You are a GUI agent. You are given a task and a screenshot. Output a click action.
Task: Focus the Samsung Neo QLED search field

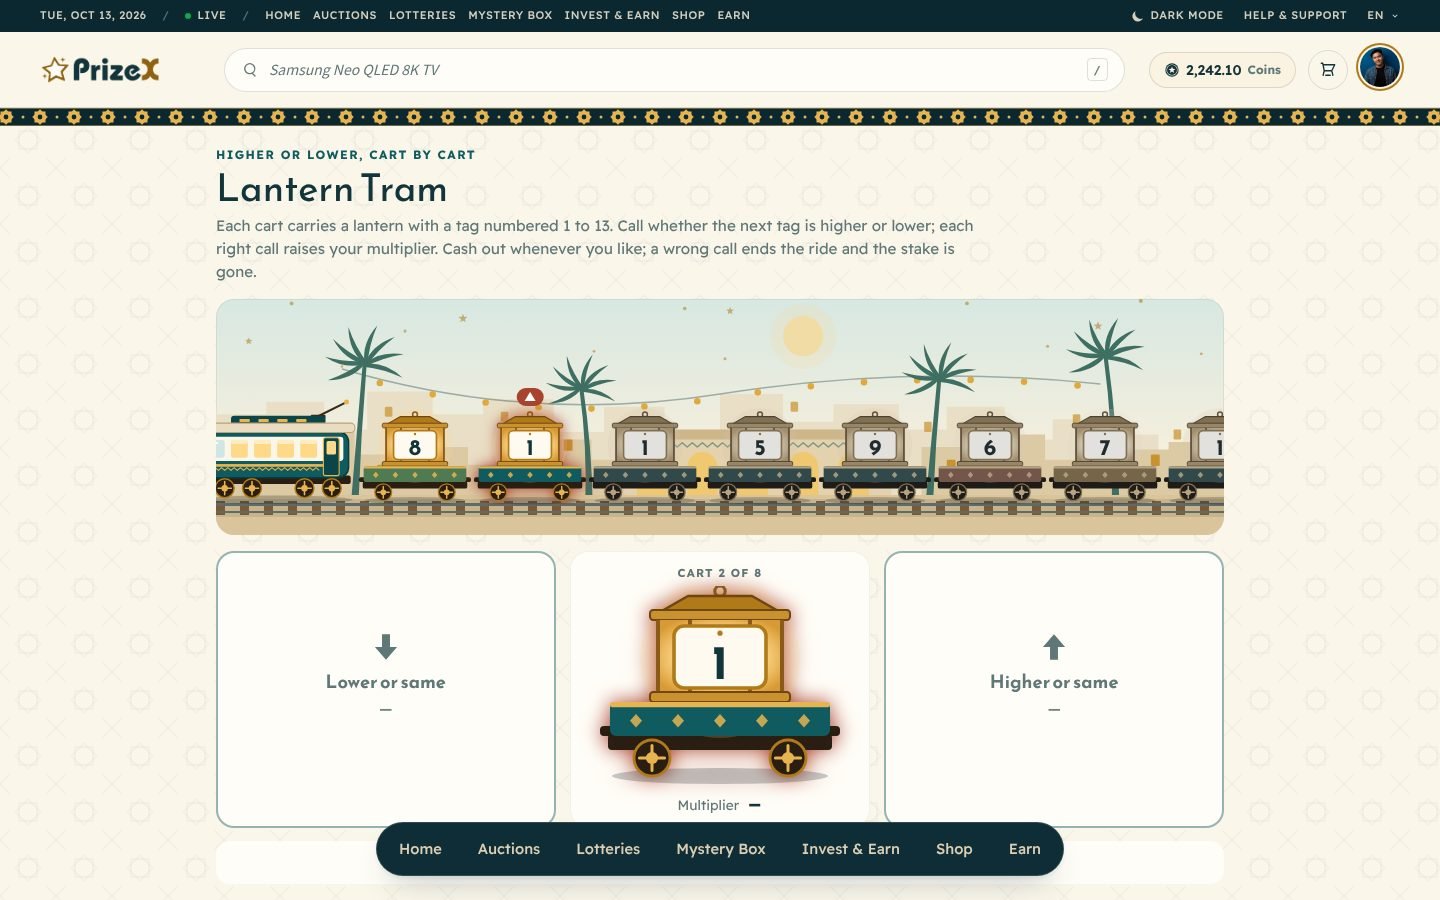pos(674,70)
